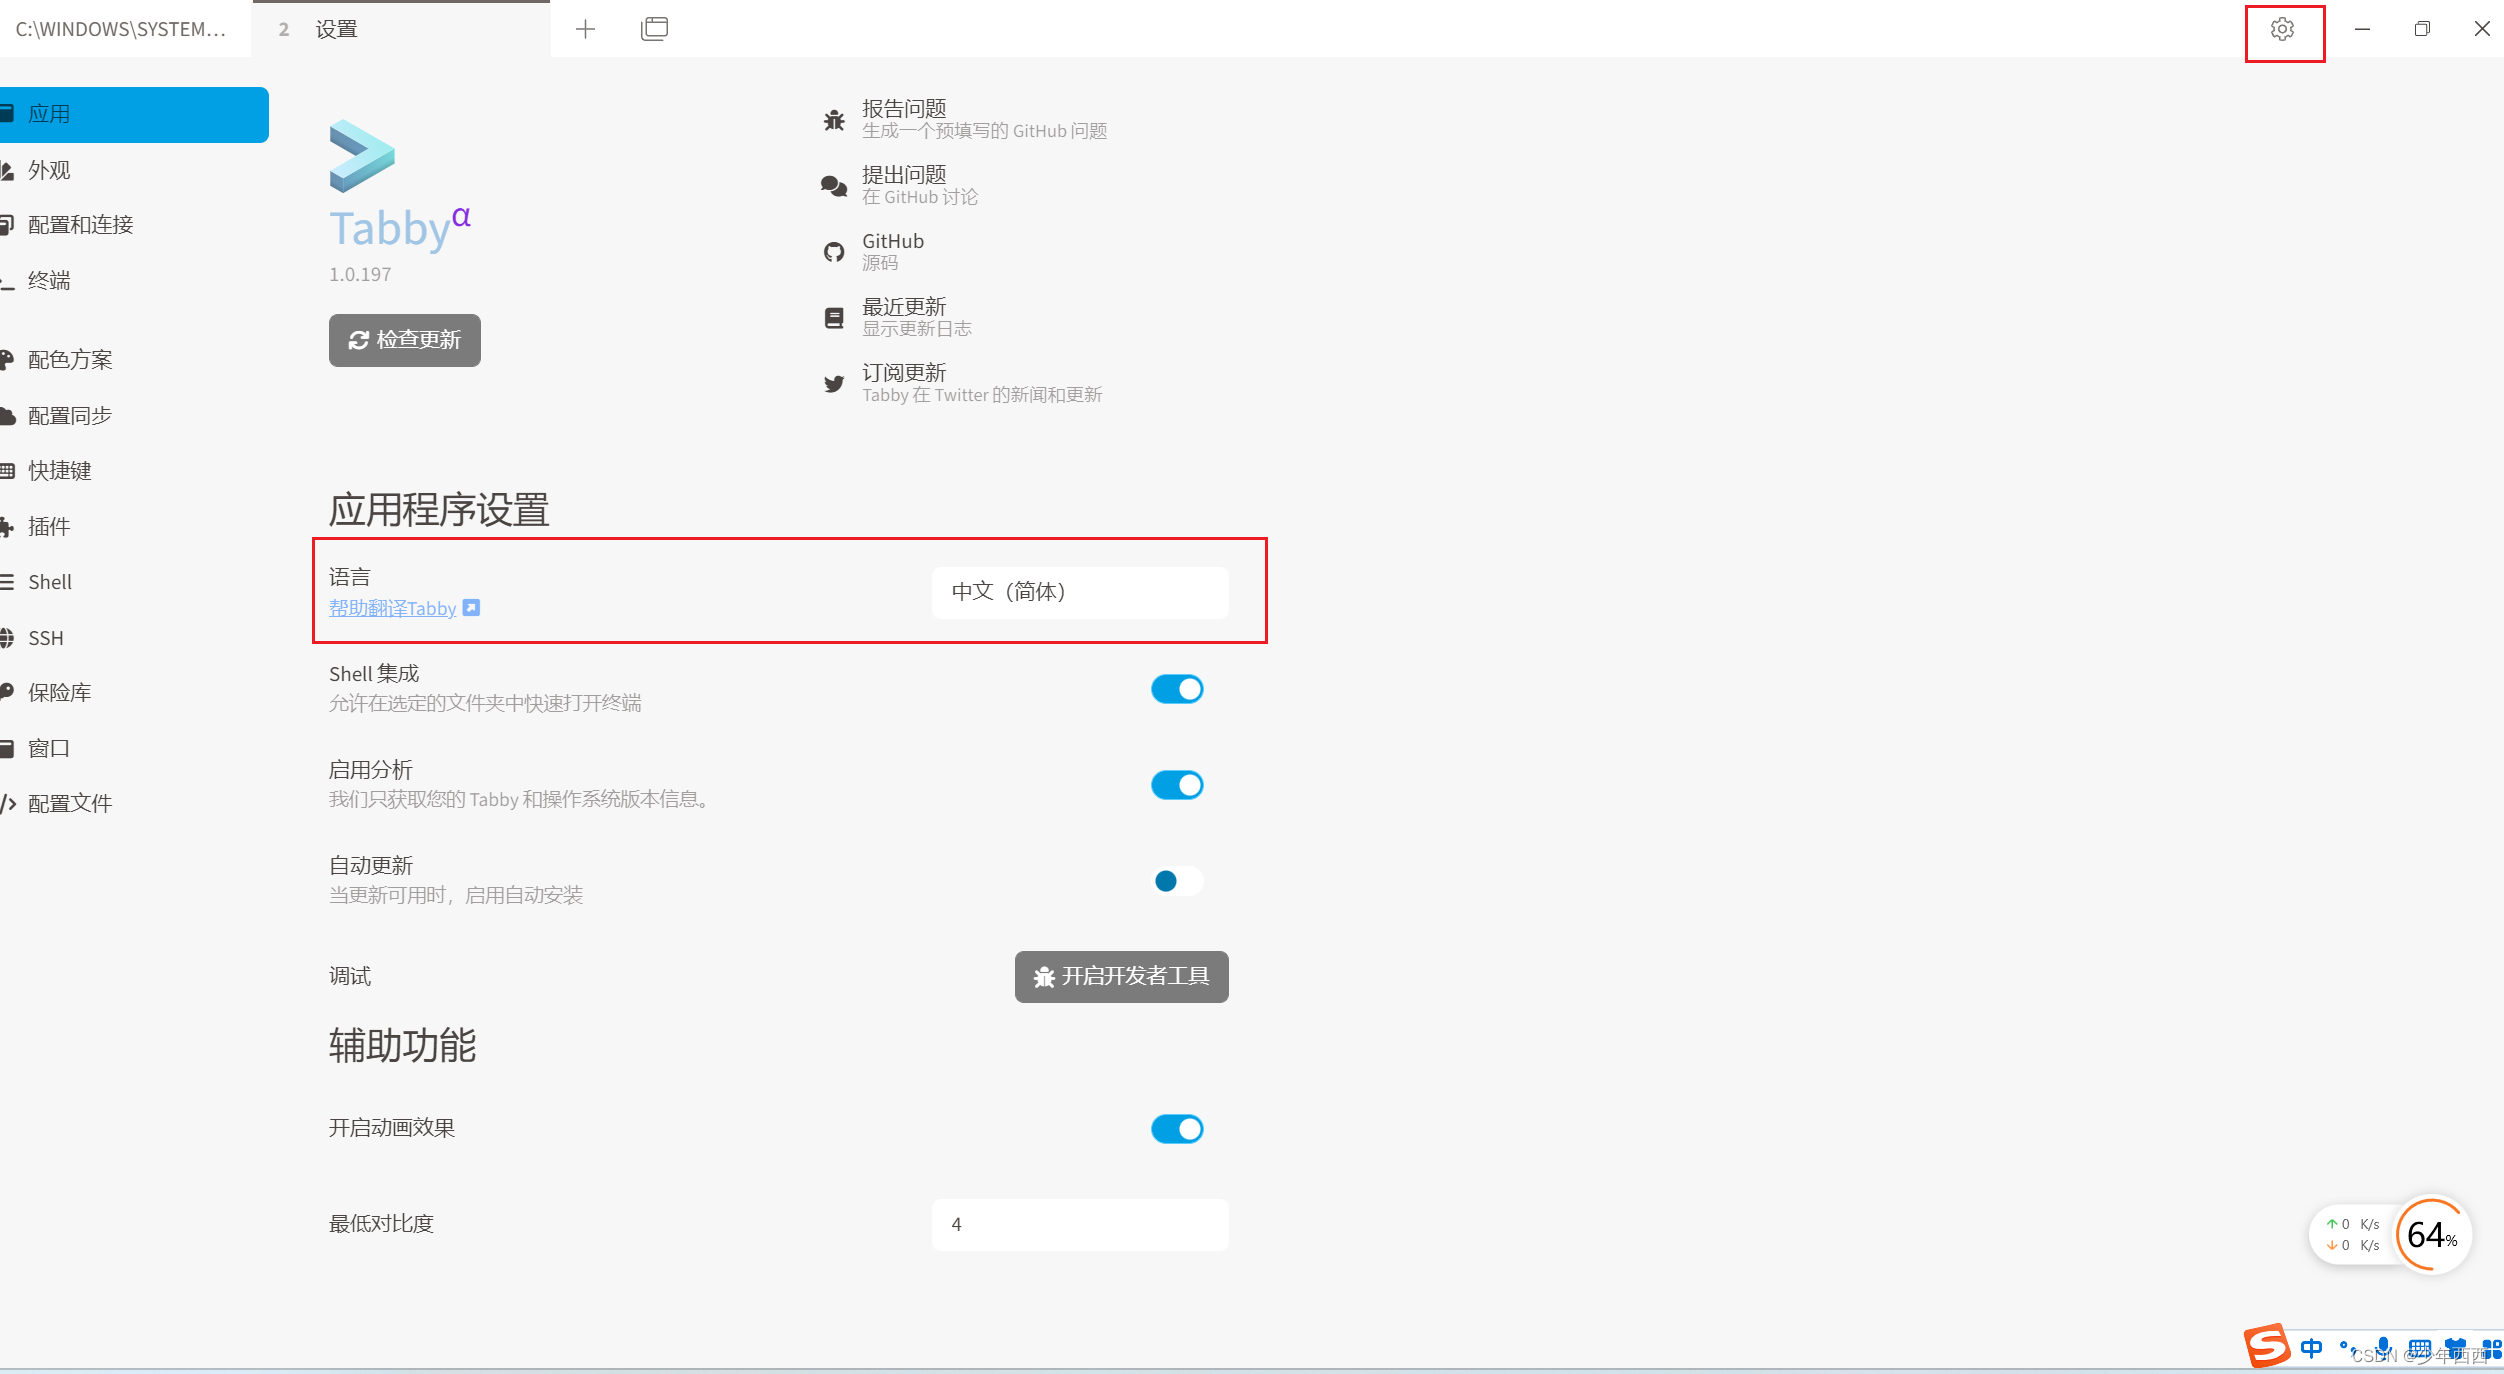Click the bug icon for 报告问题
This screenshot has width=2504, height=1374.
tap(834, 120)
